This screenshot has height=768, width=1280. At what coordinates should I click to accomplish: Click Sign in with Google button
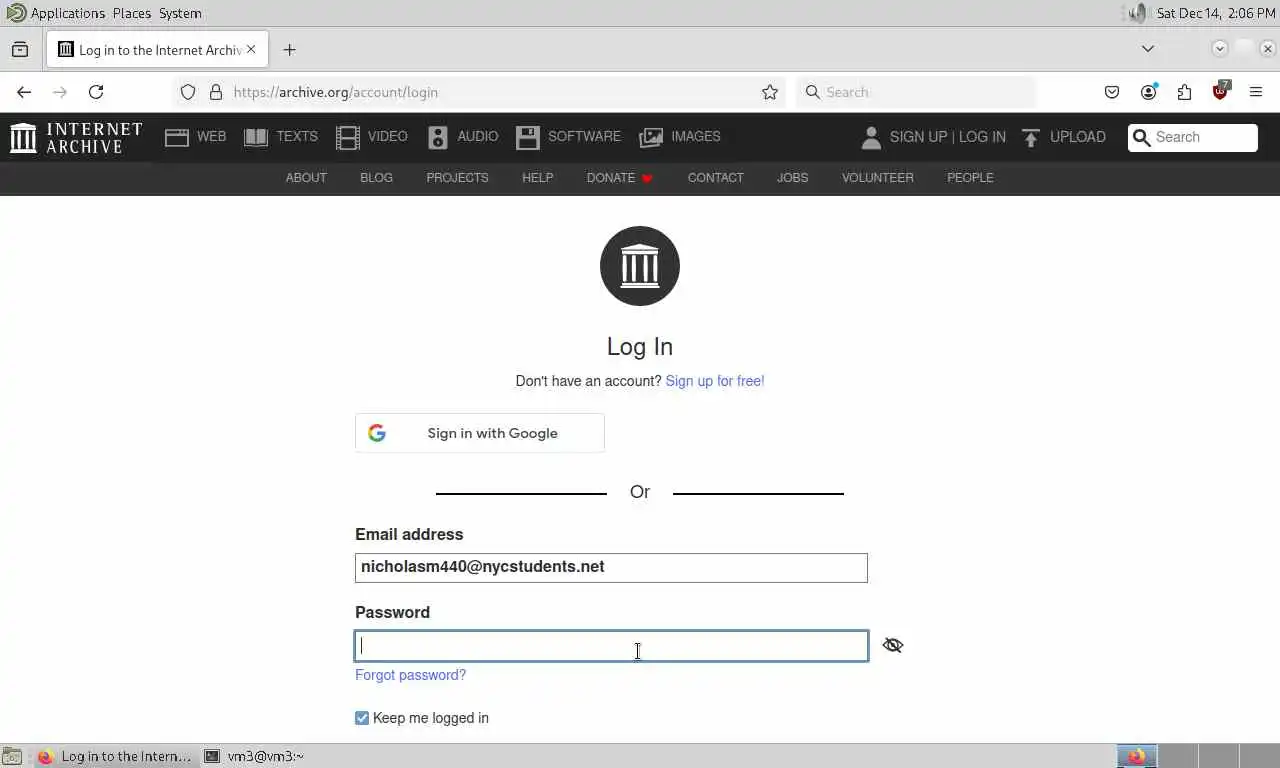[x=480, y=433]
